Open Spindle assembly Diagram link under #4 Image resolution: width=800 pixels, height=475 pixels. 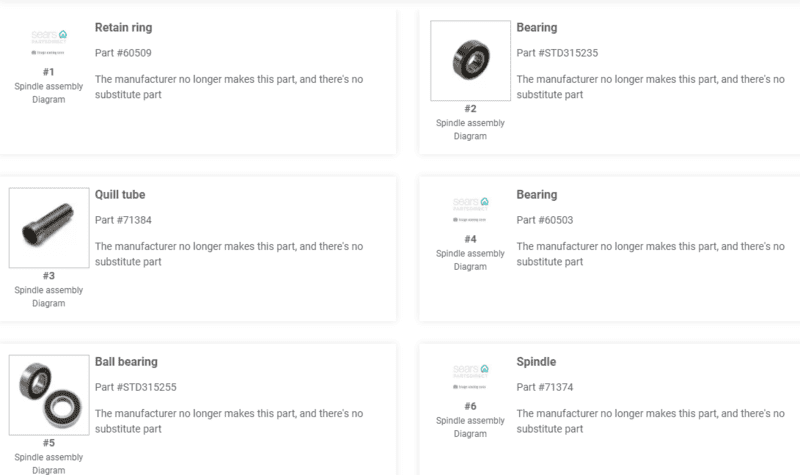470,260
